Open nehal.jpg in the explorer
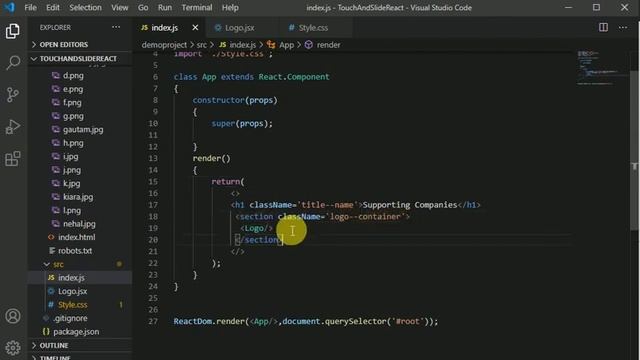Screen dimensions: 640x360 (79, 224)
